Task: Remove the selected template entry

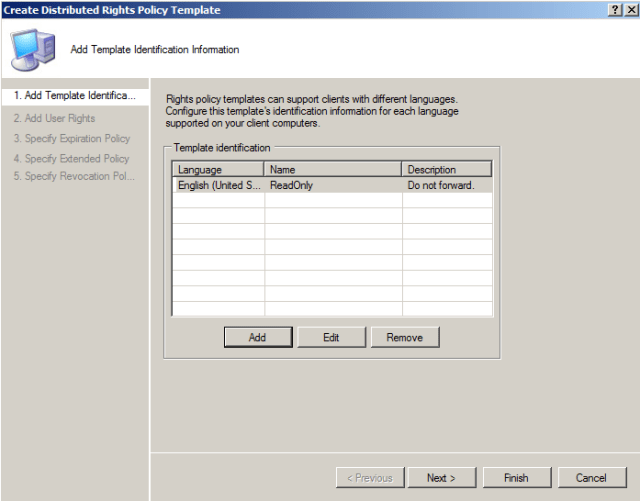Action: pos(405,338)
